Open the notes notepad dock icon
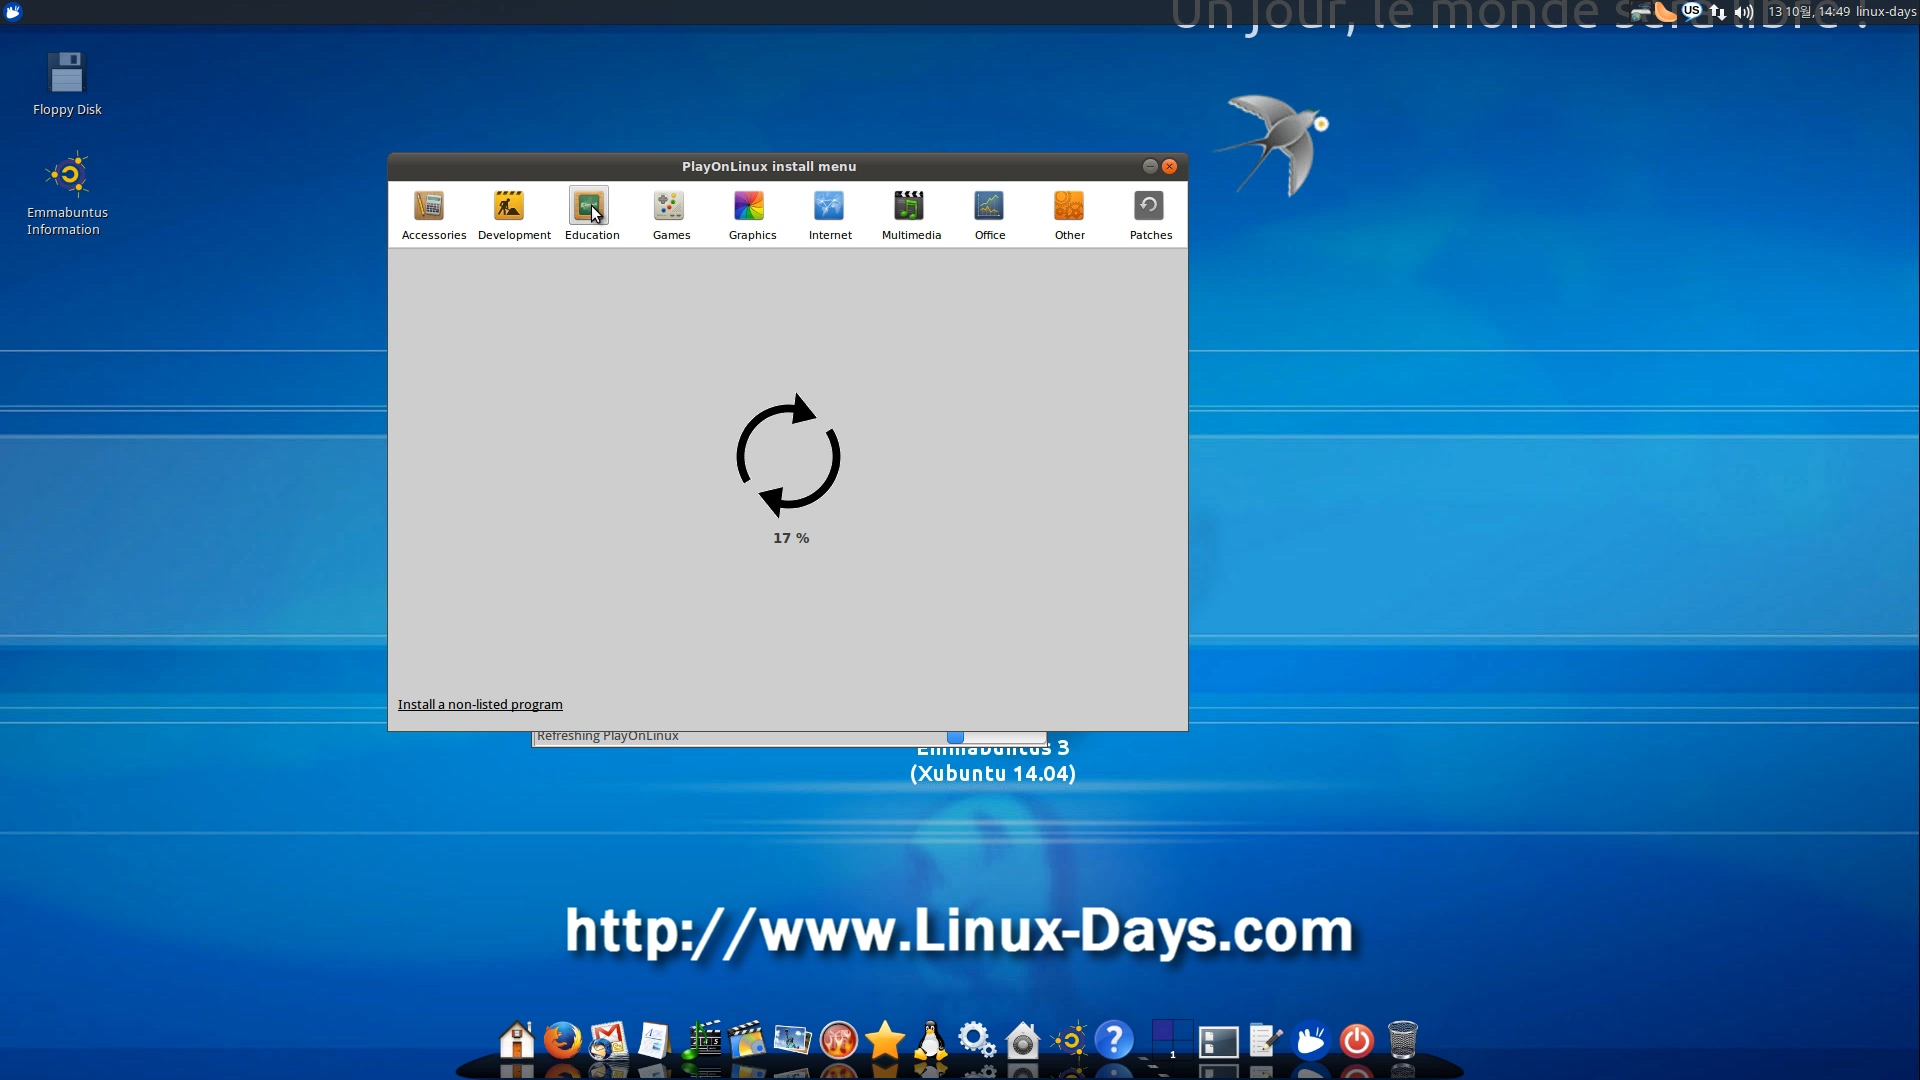1920x1080 pixels. point(1265,1040)
